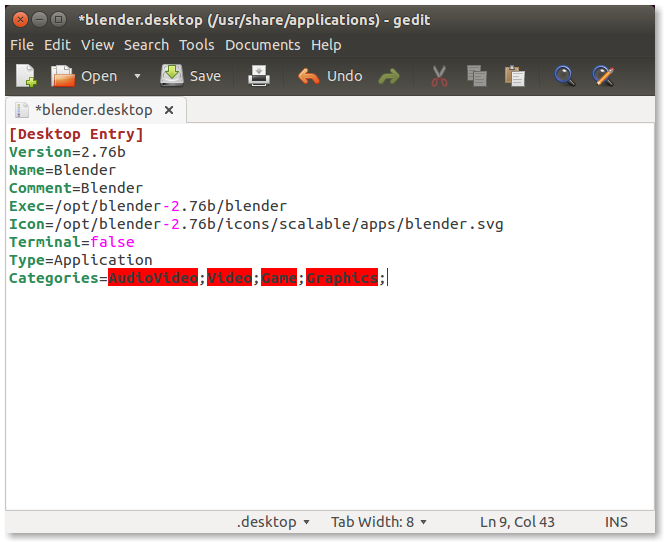Place cursor in Name=Blender line
The height and width of the screenshot is (542, 664).
pos(62,170)
